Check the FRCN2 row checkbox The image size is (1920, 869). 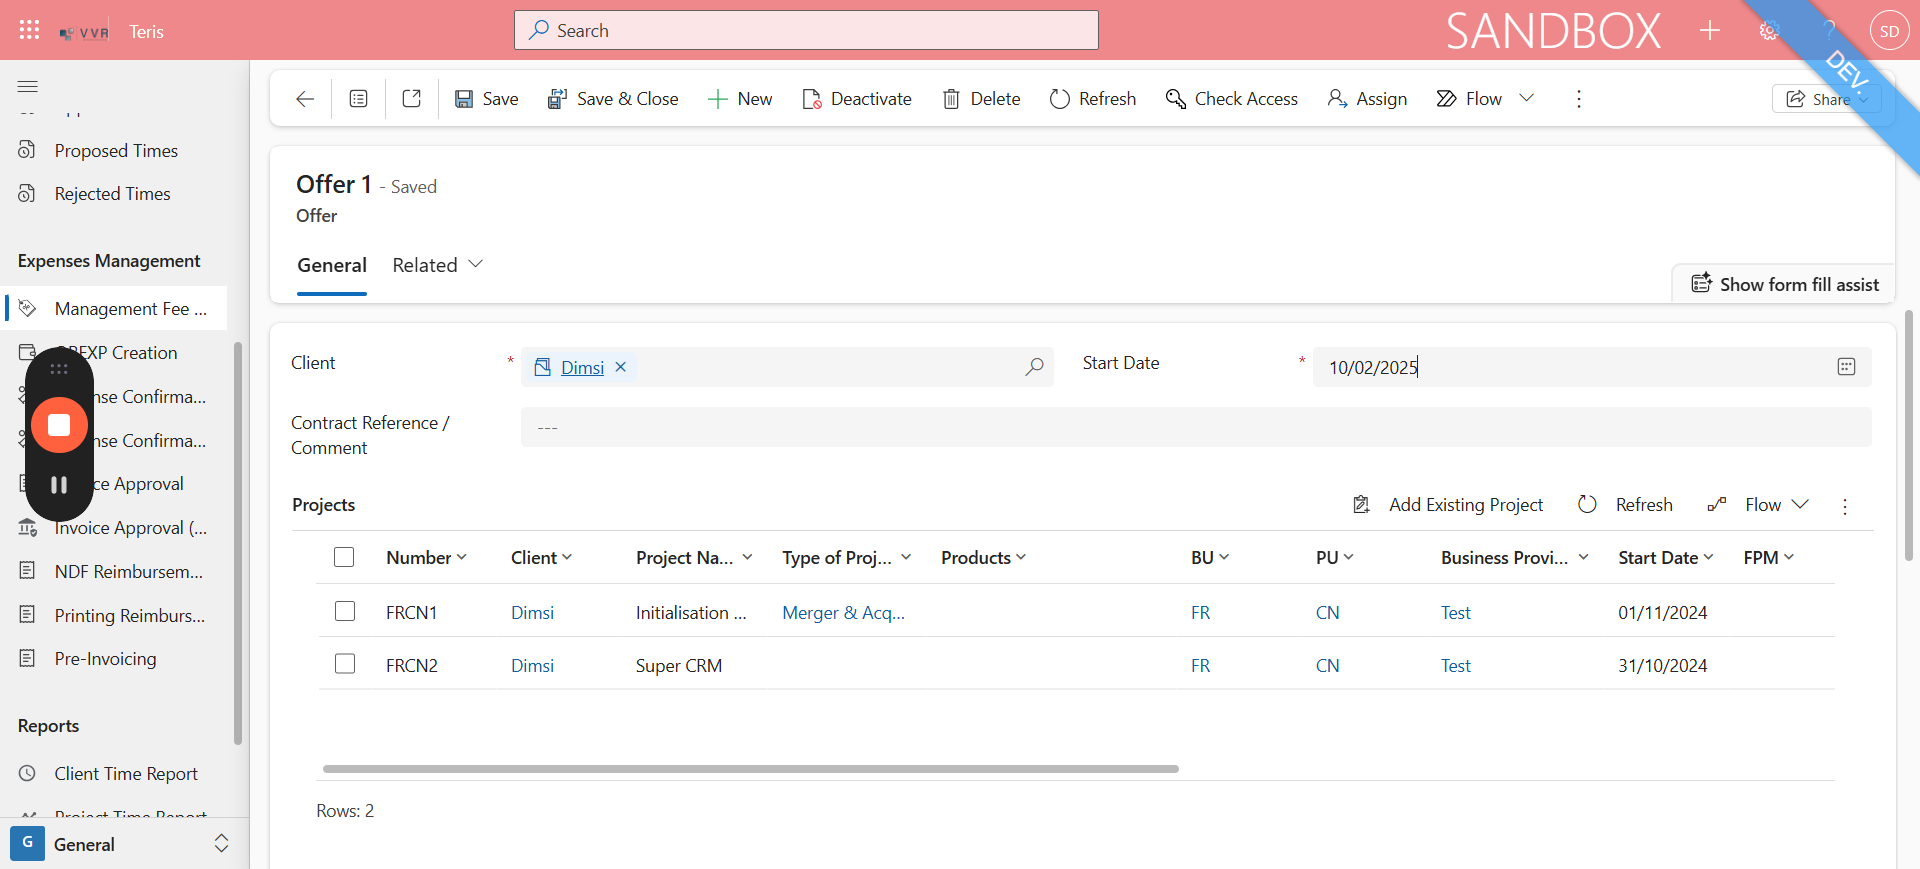[345, 664]
